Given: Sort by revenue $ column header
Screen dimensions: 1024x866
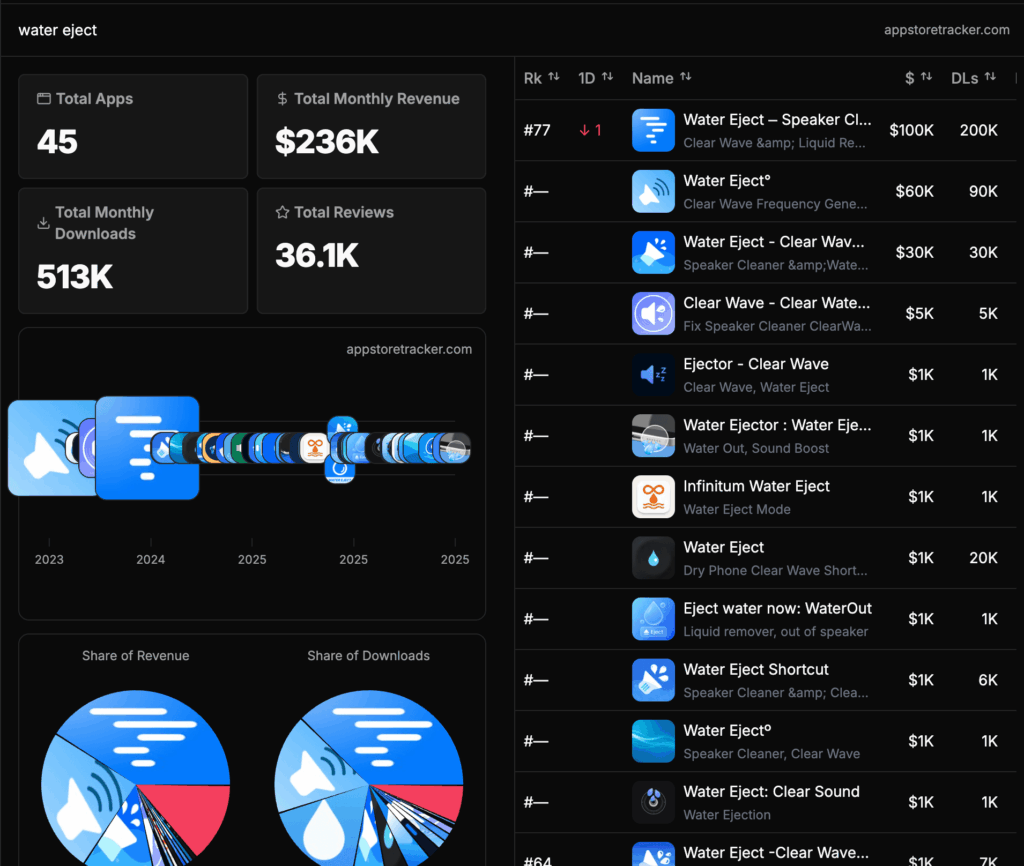Looking at the screenshot, I should (919, 78).
